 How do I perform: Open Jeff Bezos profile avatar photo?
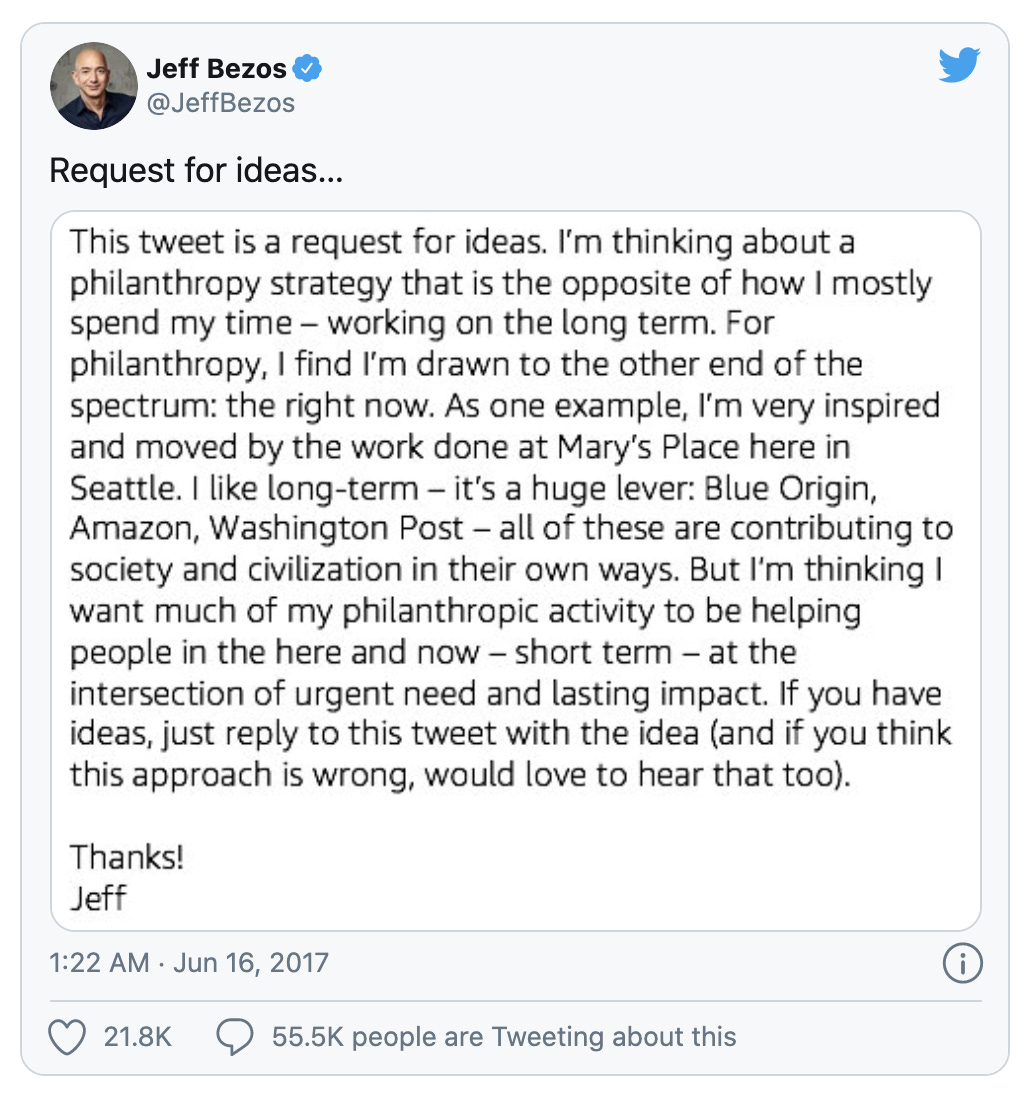coord(93,86)
